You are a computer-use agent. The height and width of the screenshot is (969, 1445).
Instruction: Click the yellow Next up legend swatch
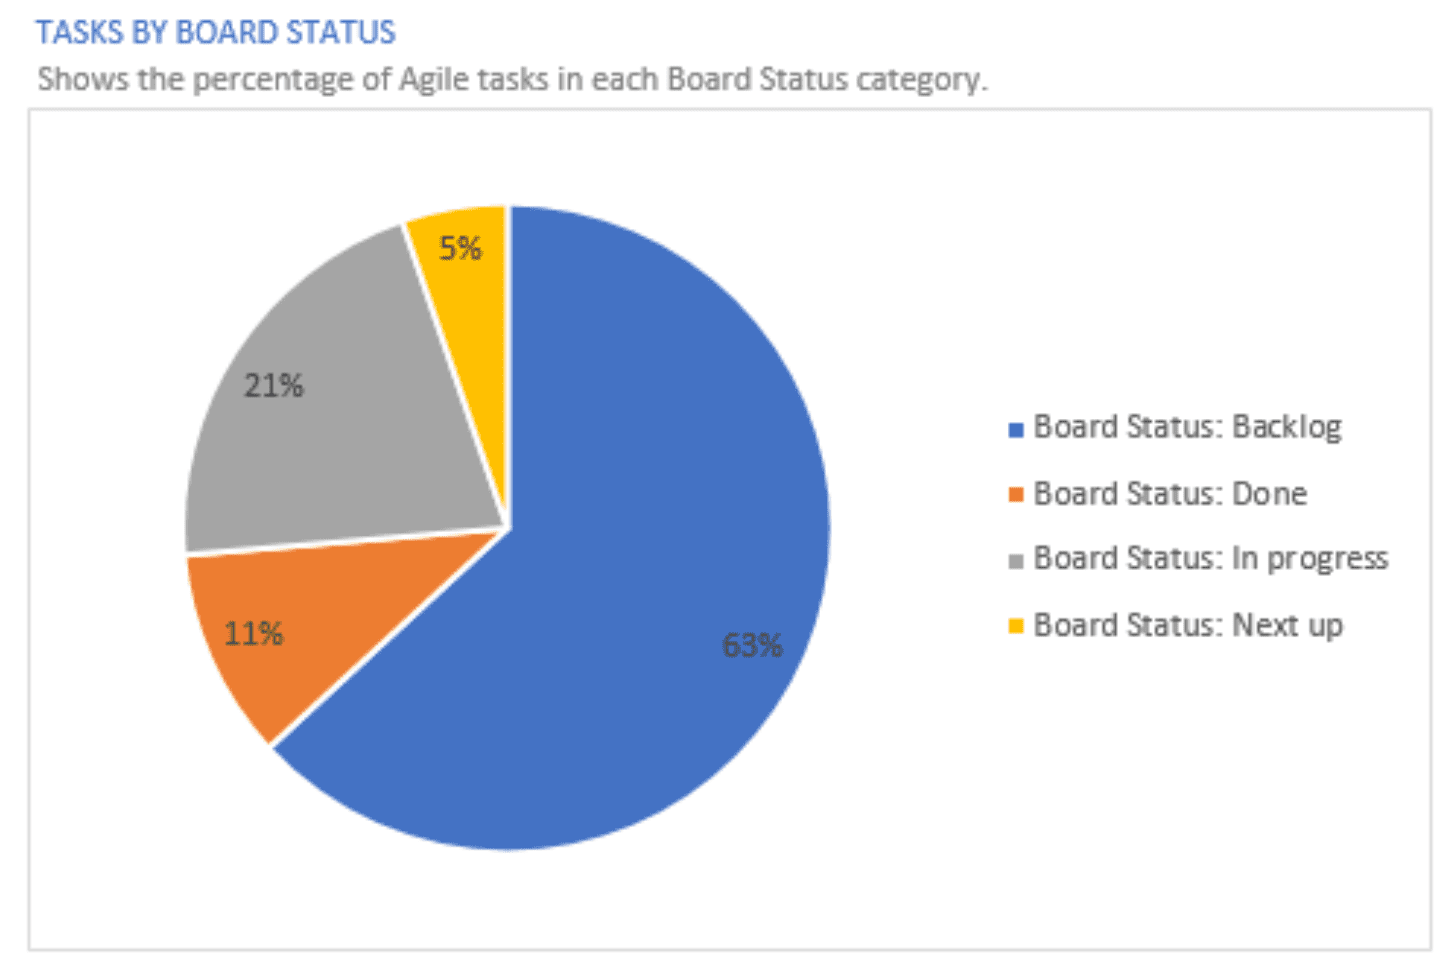1016,627
